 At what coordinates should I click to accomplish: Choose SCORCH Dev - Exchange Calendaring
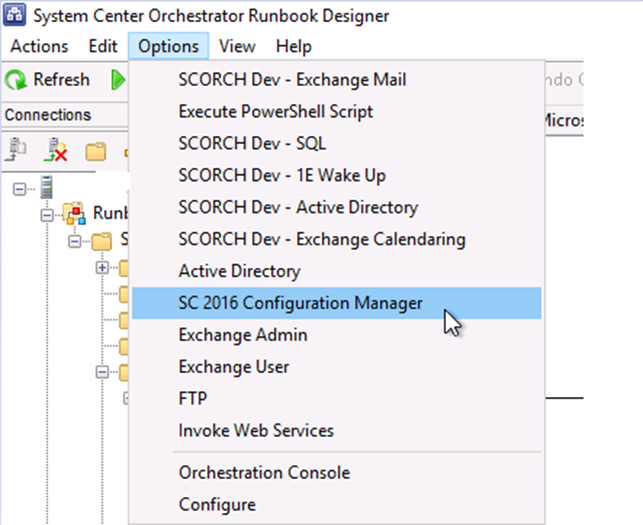pos(336,239)
